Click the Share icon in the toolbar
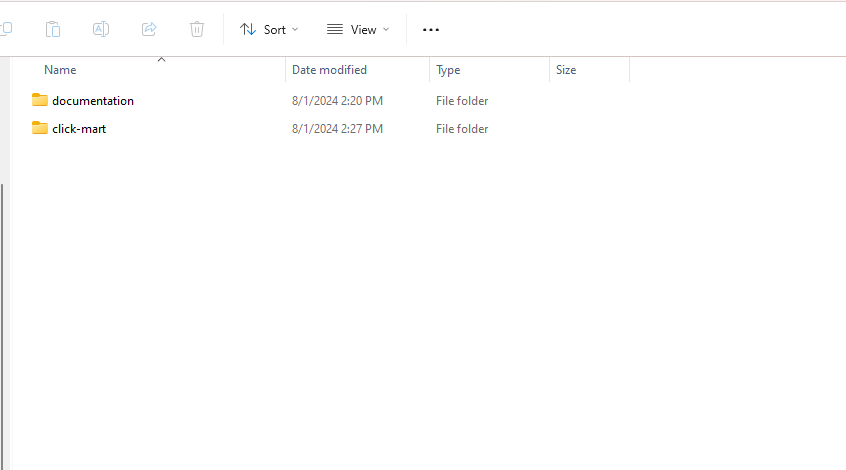Image resolution: width=846 pixels, height=470 pixels. (149, 29)
